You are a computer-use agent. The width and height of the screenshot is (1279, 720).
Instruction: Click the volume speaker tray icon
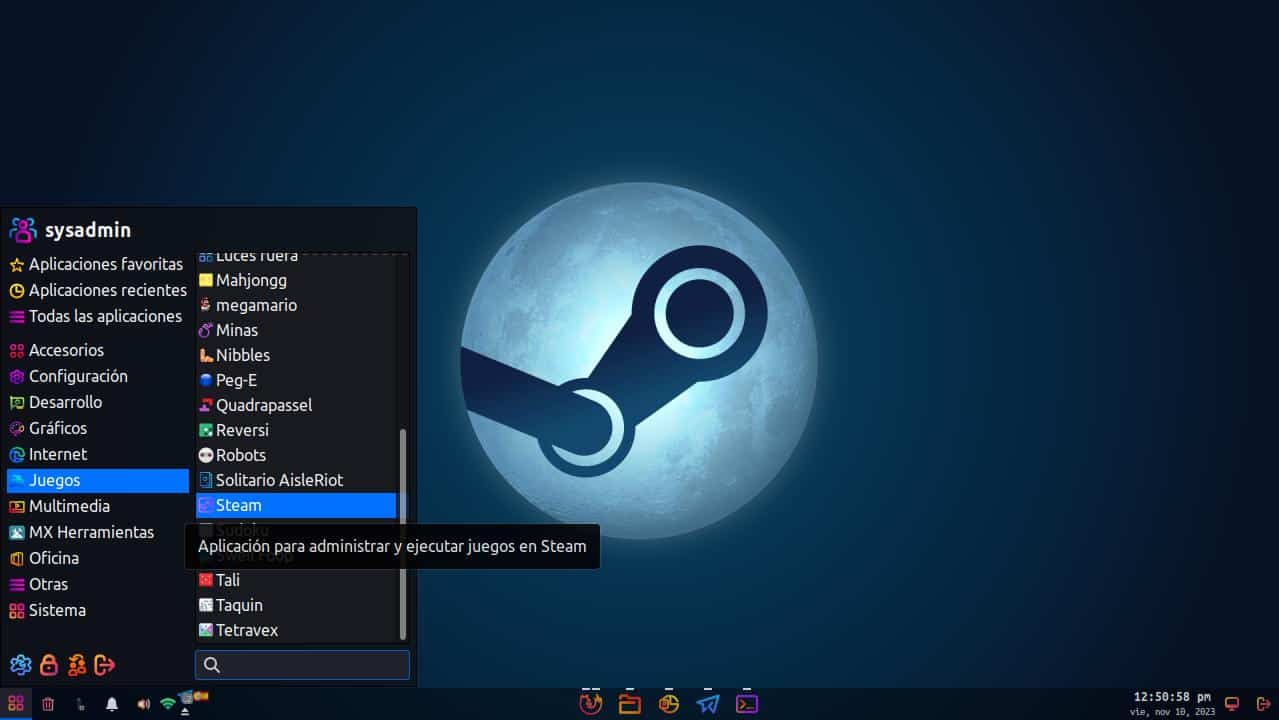(x=143, y=704)
